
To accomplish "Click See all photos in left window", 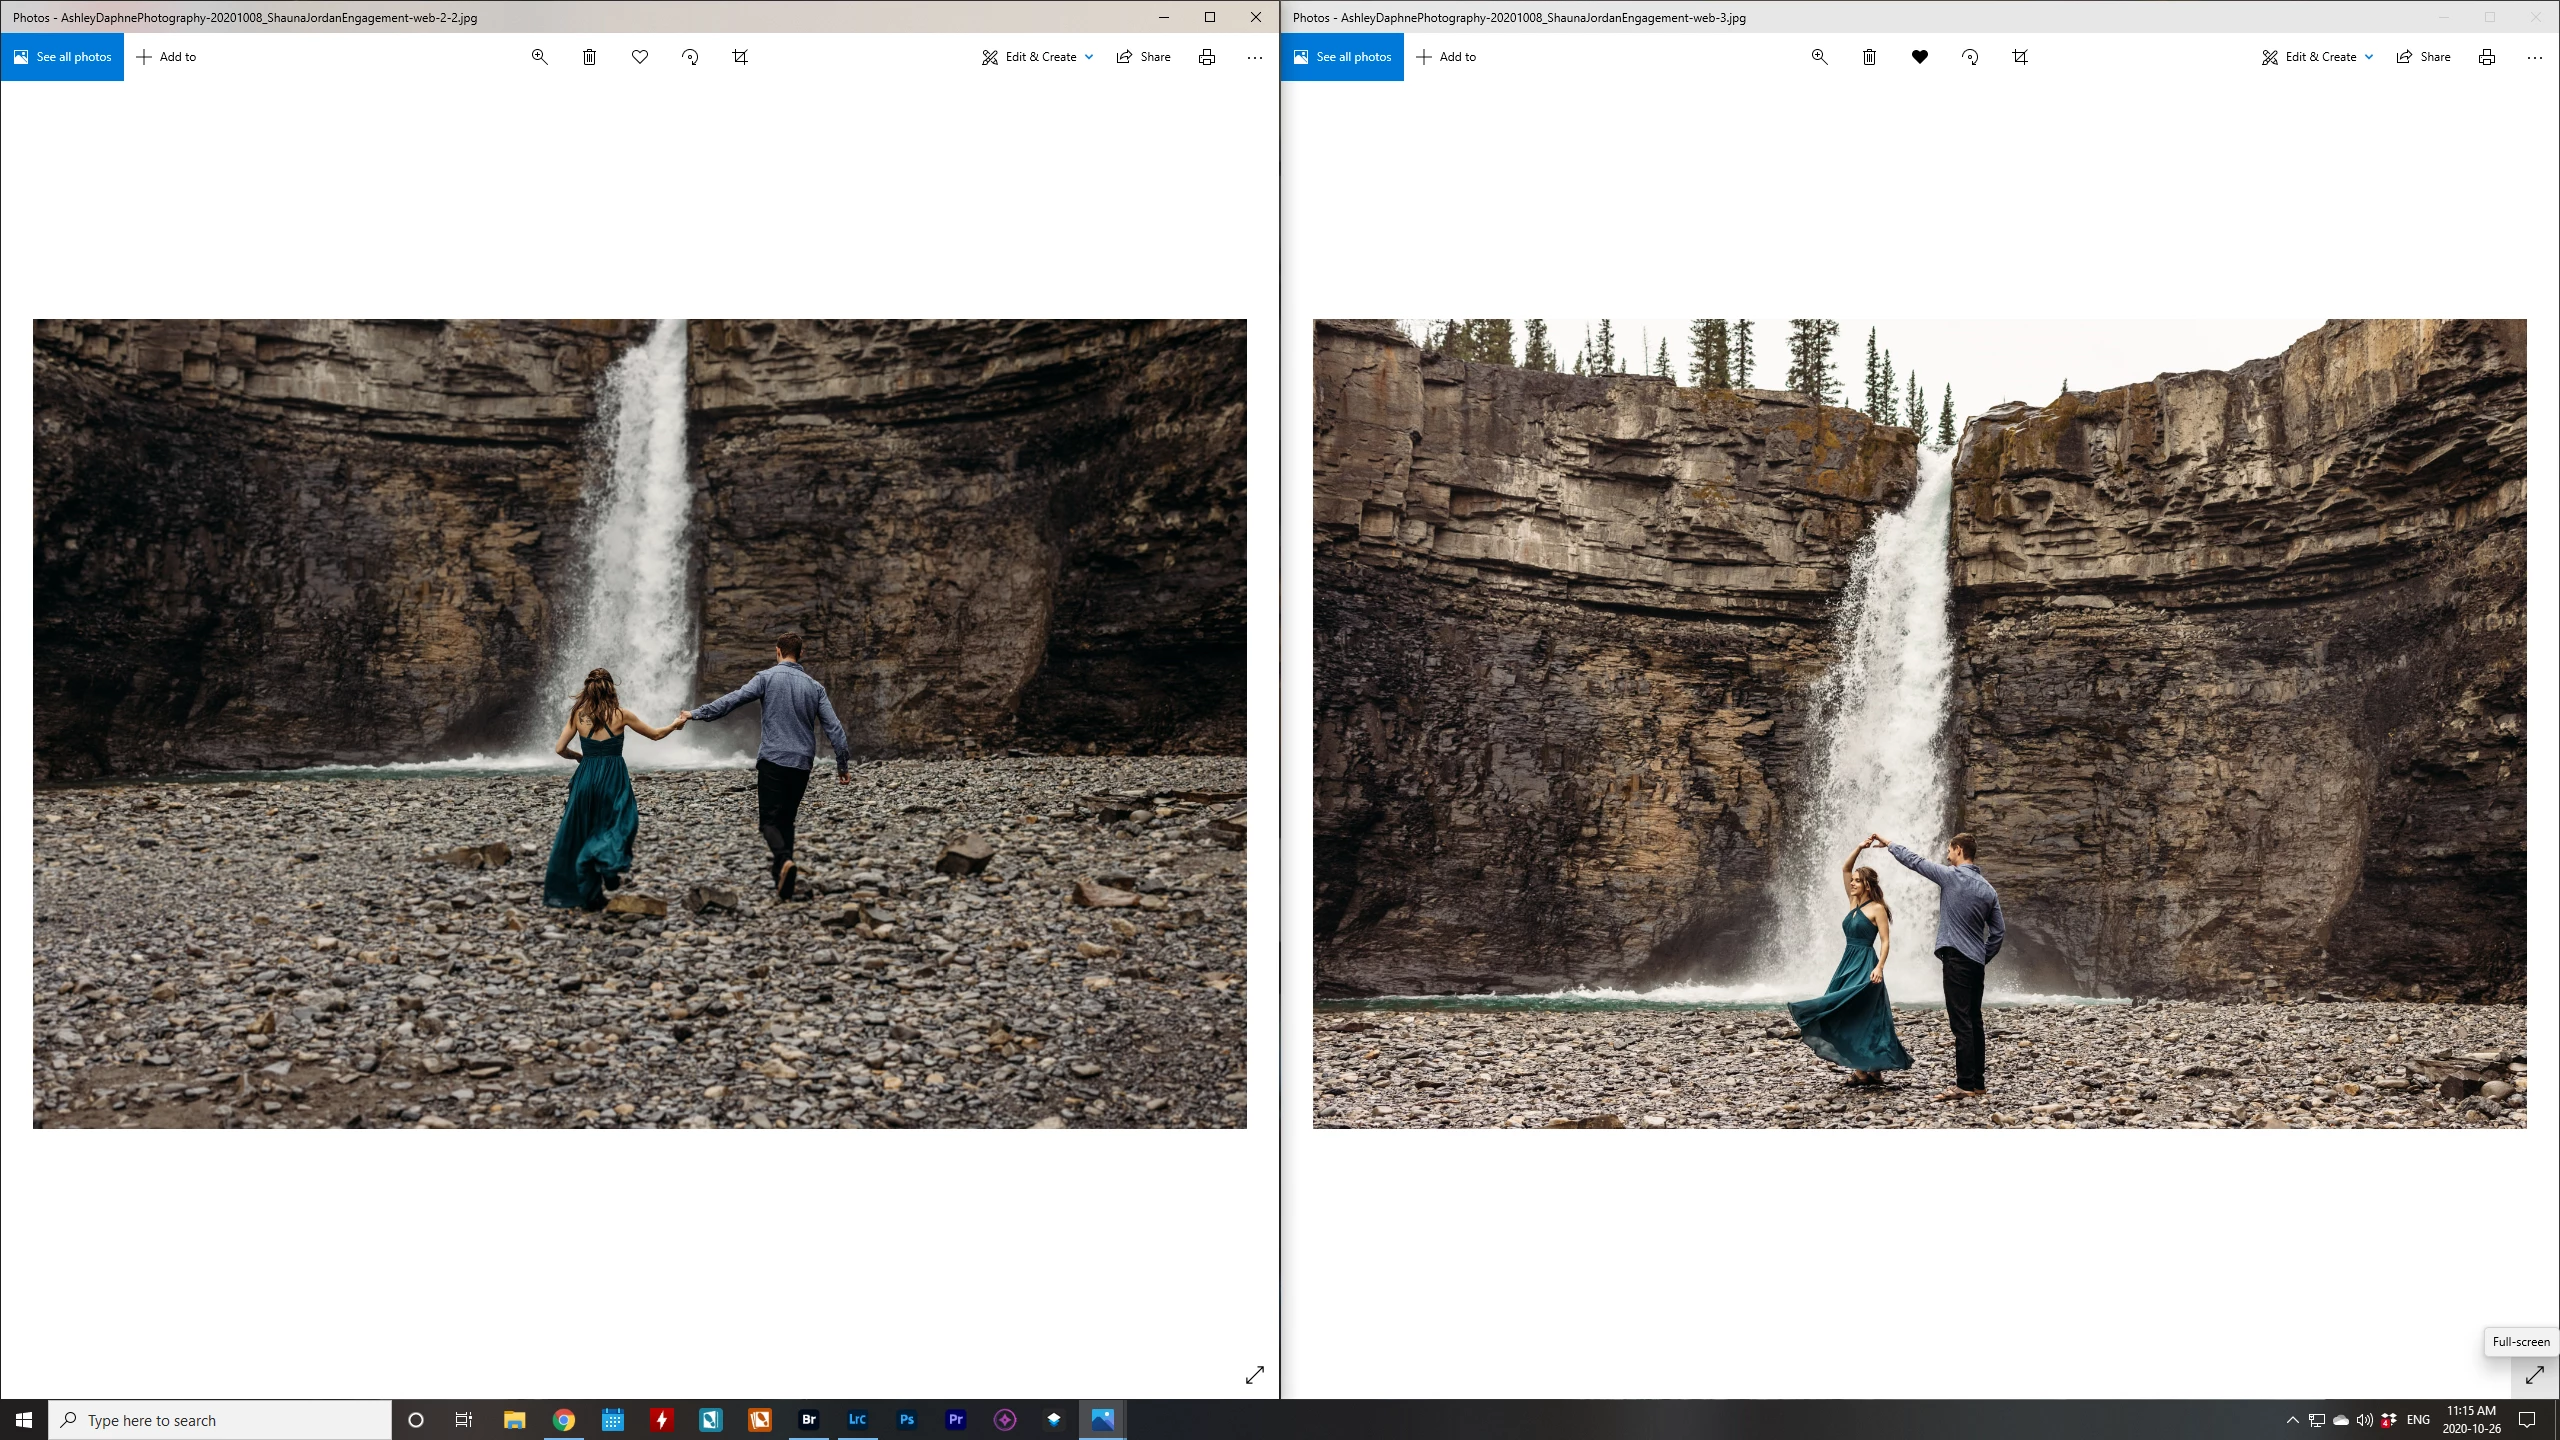I will click(x=62, y=57).
